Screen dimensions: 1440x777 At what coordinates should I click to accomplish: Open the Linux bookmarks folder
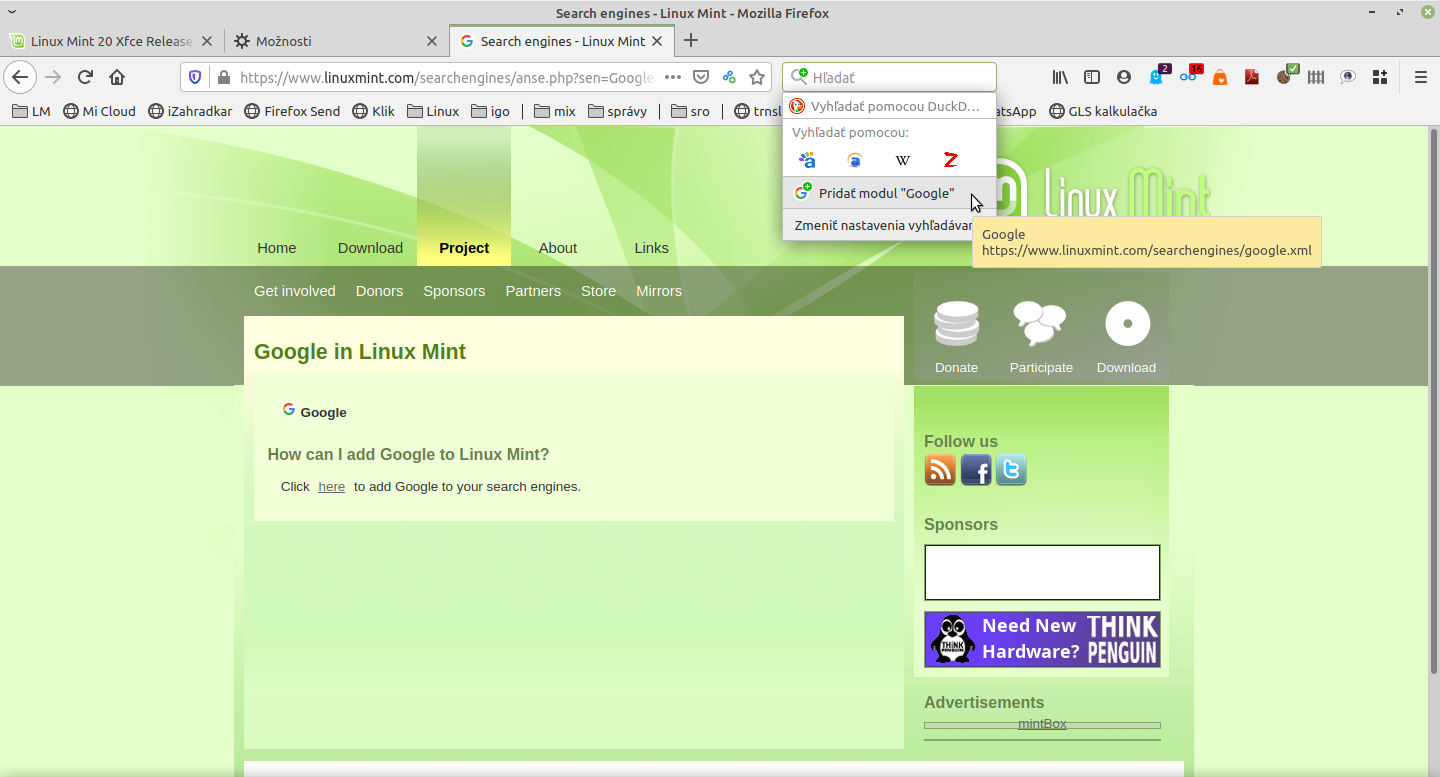click(433, 111)
